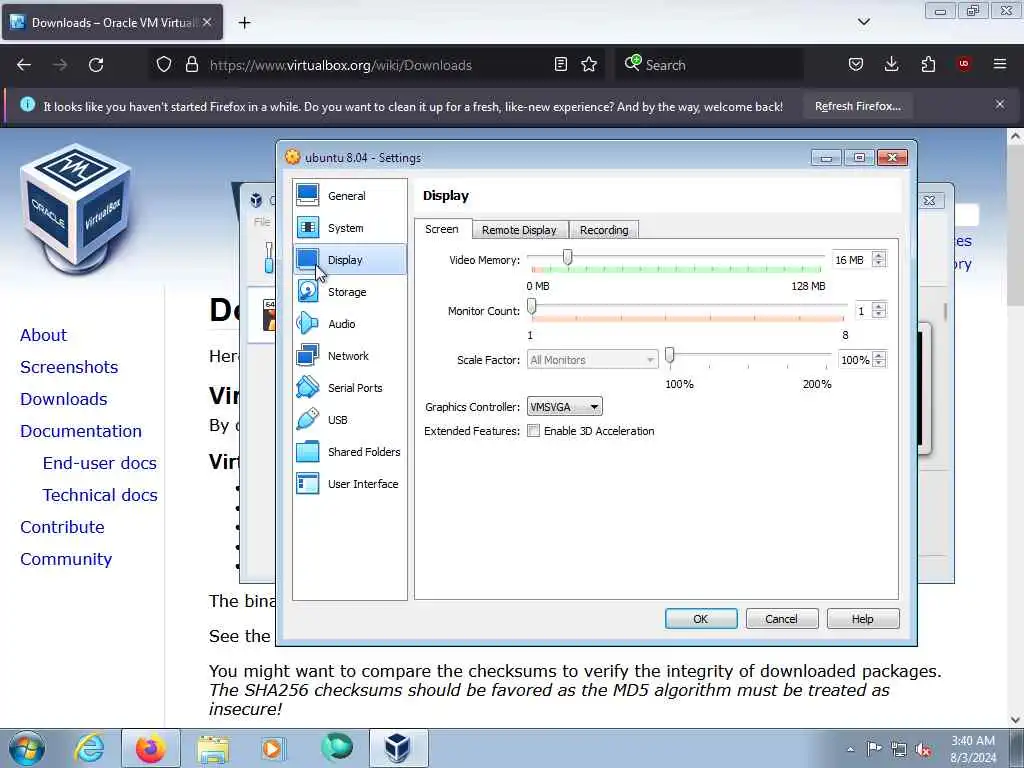Open VirtualBox taskbar icon

point(398,748)
